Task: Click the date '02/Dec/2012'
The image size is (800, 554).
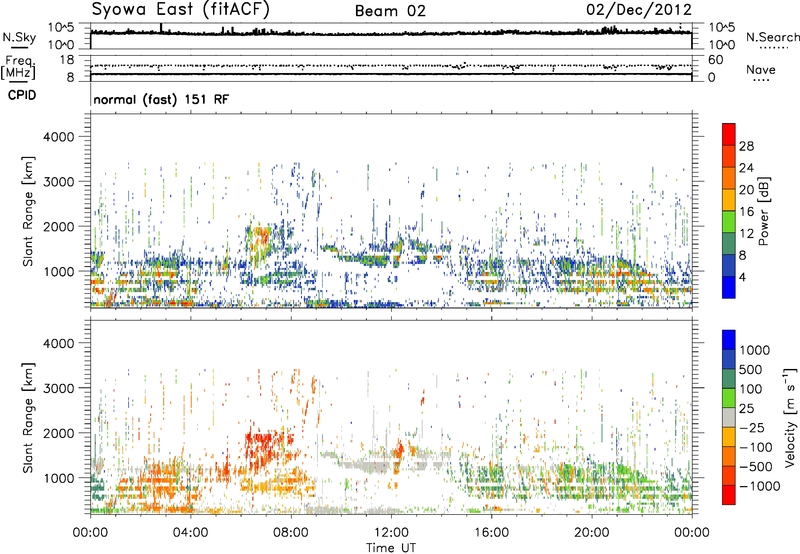Action: pyautogui.click(x=639, y=10)
